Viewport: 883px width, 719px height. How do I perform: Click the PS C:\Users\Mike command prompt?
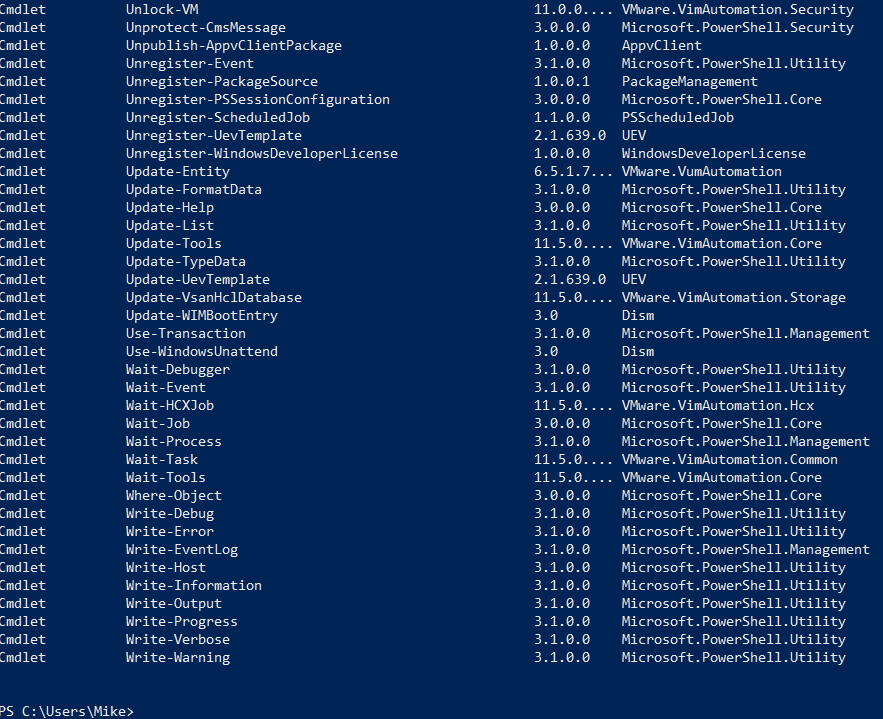(66, 711)
